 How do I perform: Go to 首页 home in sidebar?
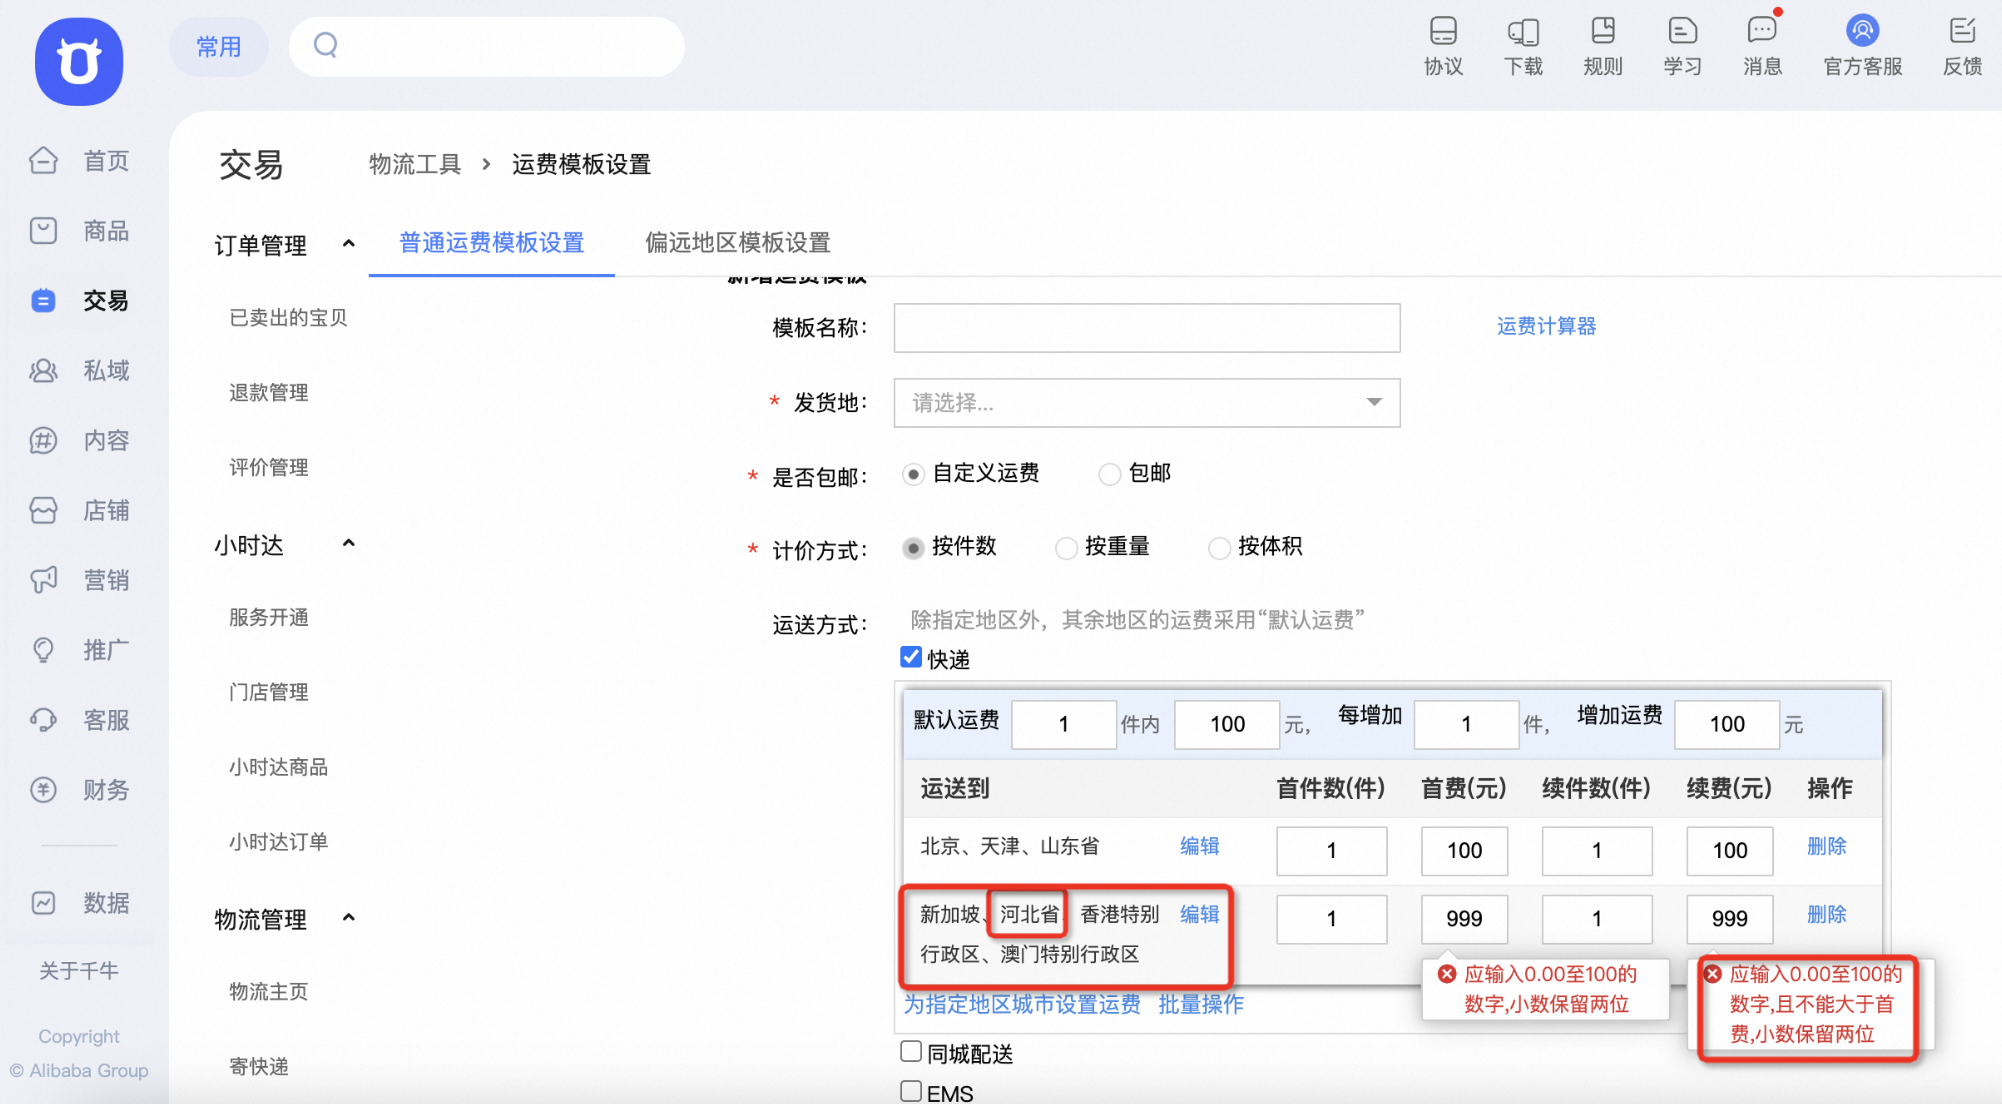pos(80,161)
